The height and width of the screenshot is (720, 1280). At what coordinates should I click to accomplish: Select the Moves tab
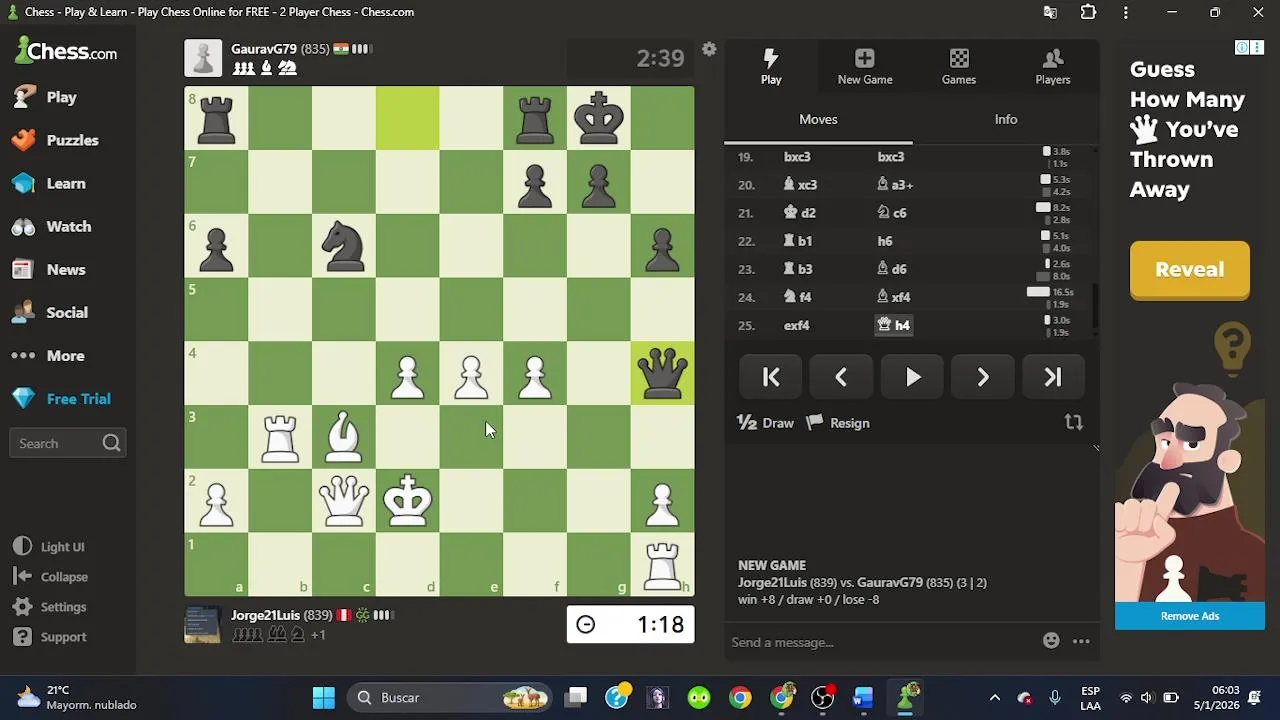pos(818,119)
